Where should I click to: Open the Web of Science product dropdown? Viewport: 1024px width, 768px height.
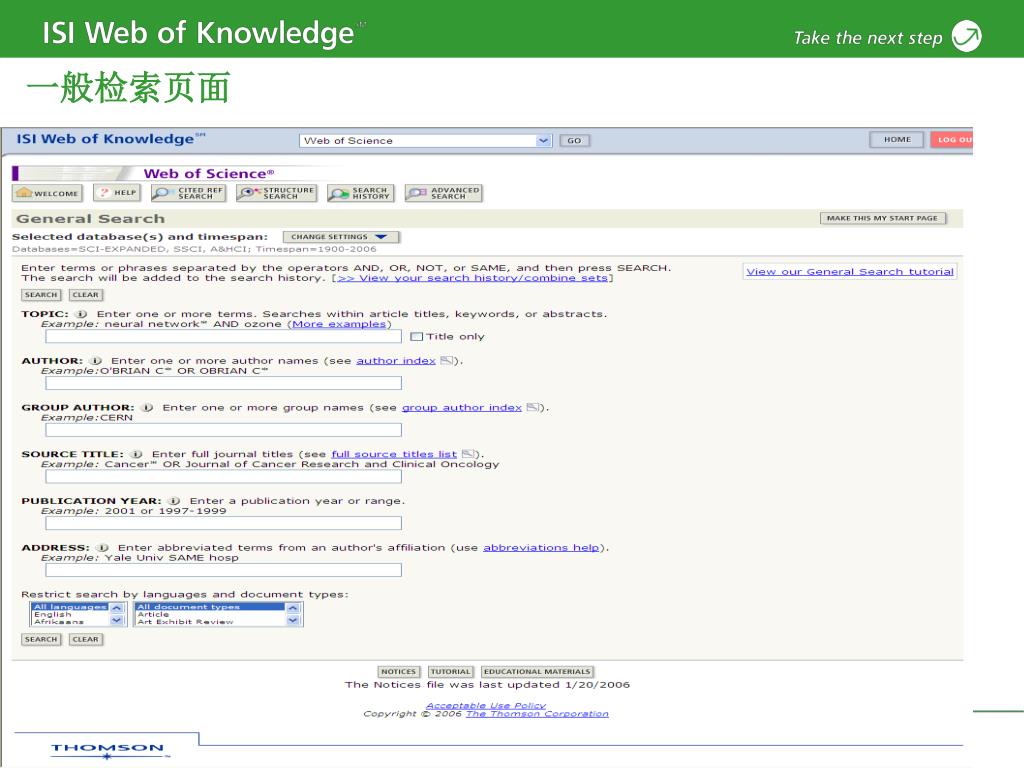(x=426, y=140)
